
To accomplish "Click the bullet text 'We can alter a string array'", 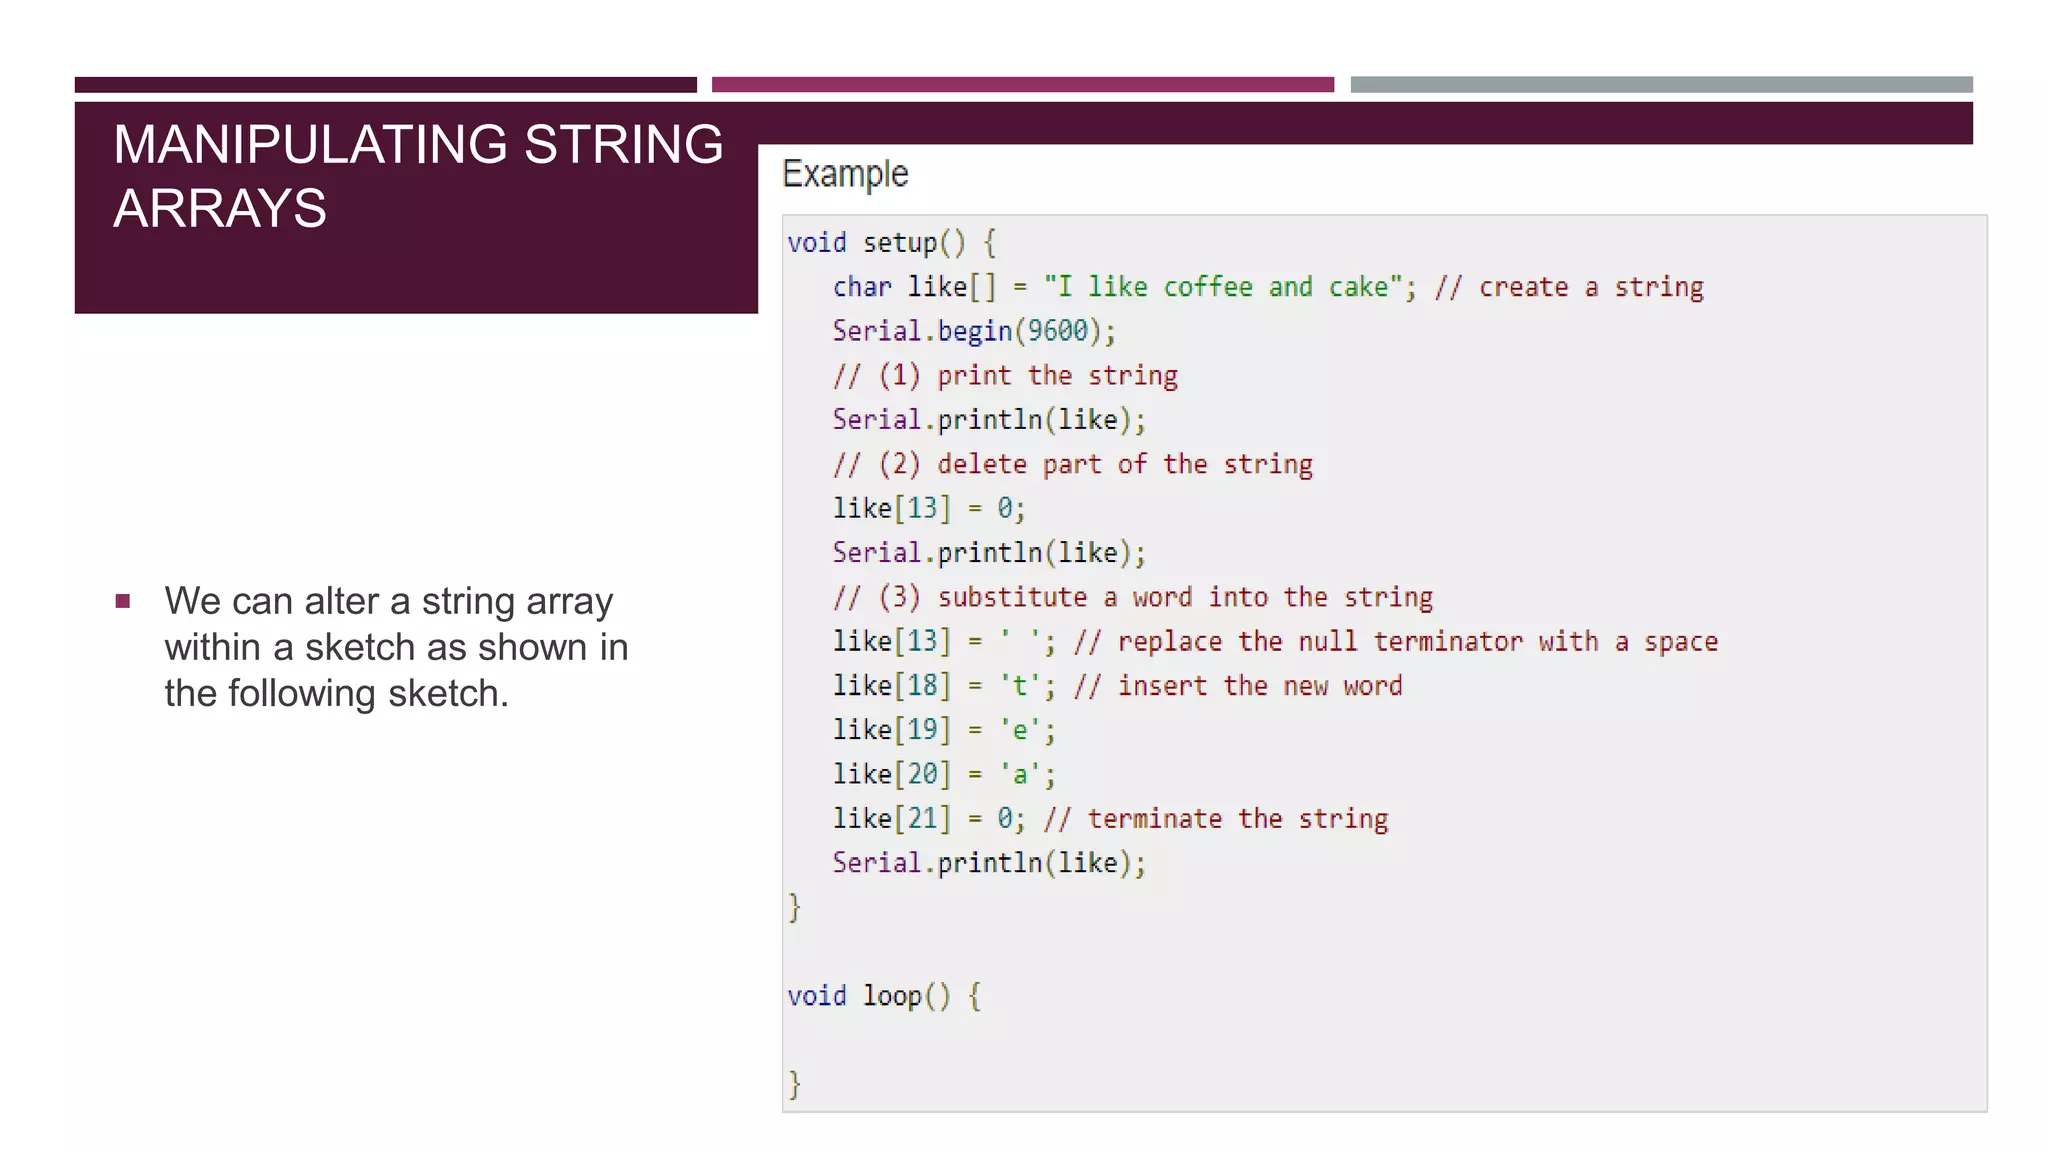I will click(389, 601).
